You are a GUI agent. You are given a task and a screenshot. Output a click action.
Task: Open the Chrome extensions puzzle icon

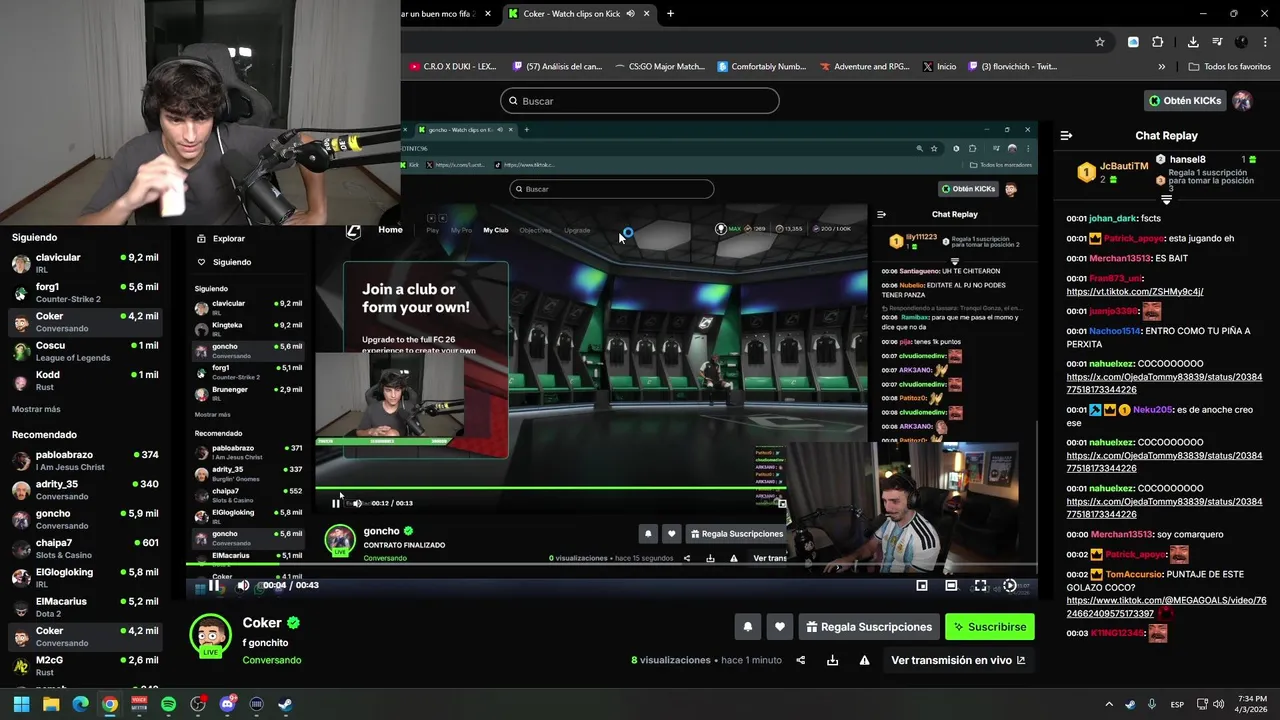click(1157, 42)
